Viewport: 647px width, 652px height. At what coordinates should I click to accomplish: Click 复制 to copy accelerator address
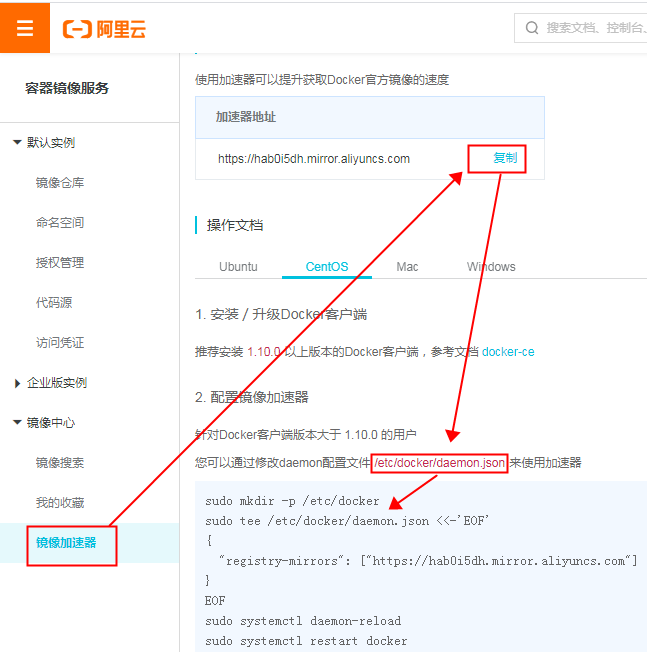(x=505, y=158)
